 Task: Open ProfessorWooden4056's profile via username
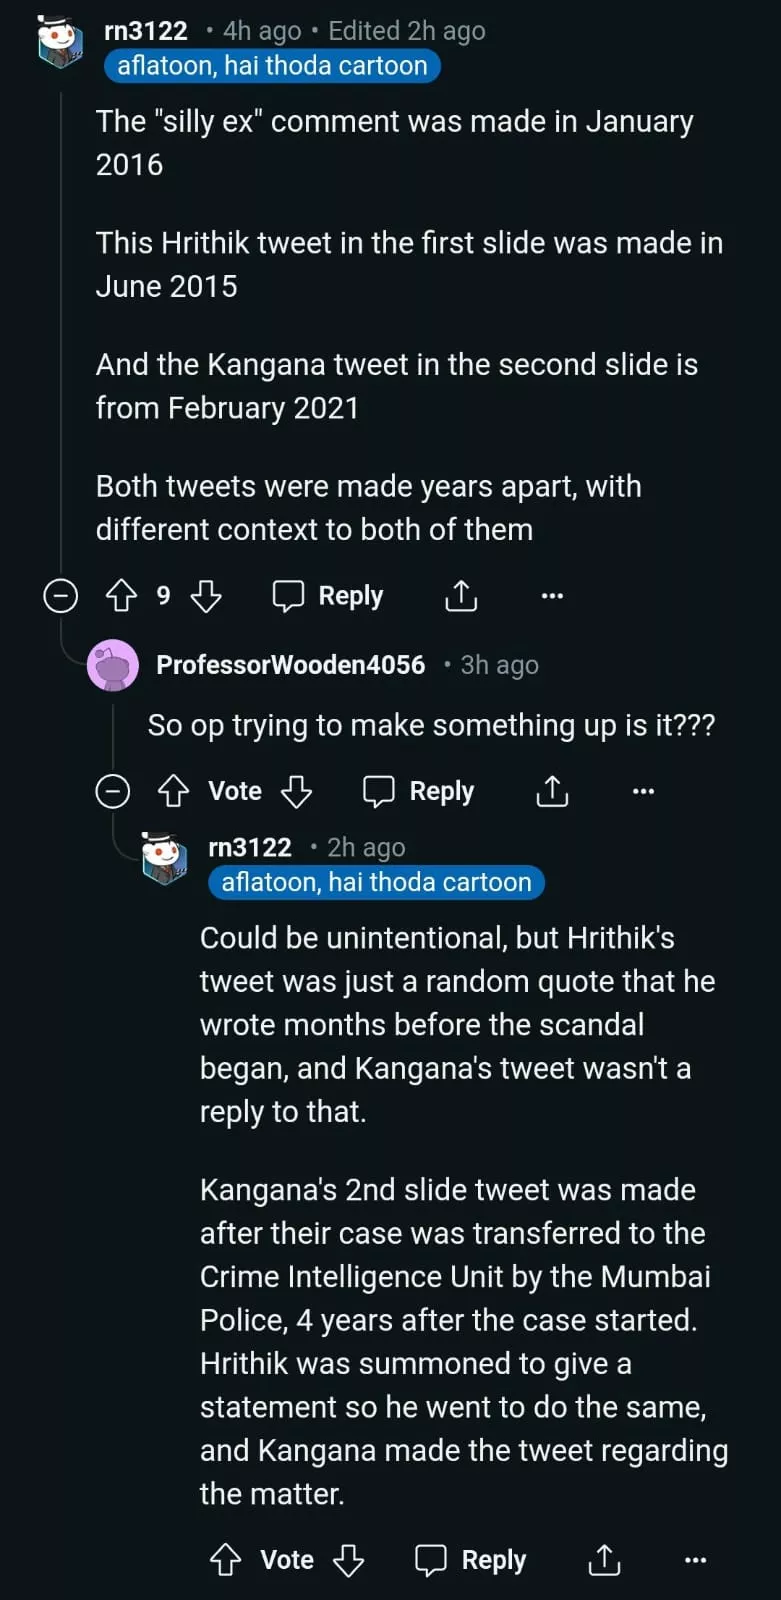click(x=290, y=665)
